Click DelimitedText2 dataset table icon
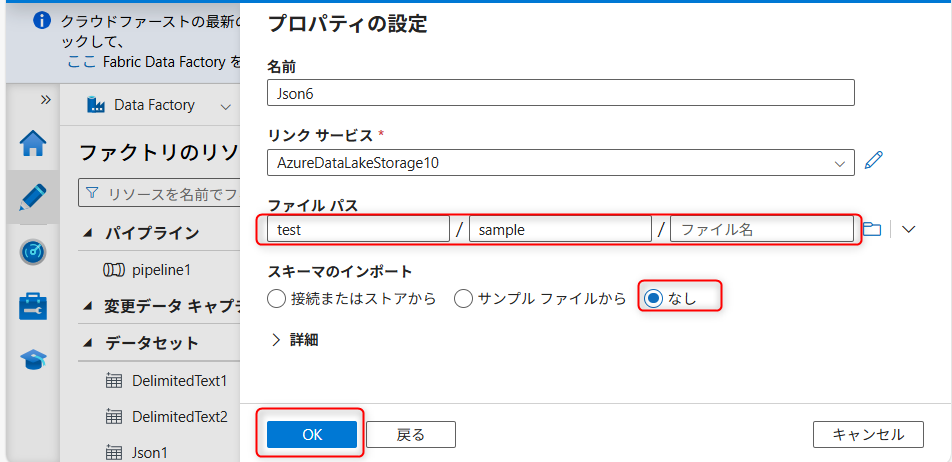This screenshot has width=952, height=462. click(114, 416)
